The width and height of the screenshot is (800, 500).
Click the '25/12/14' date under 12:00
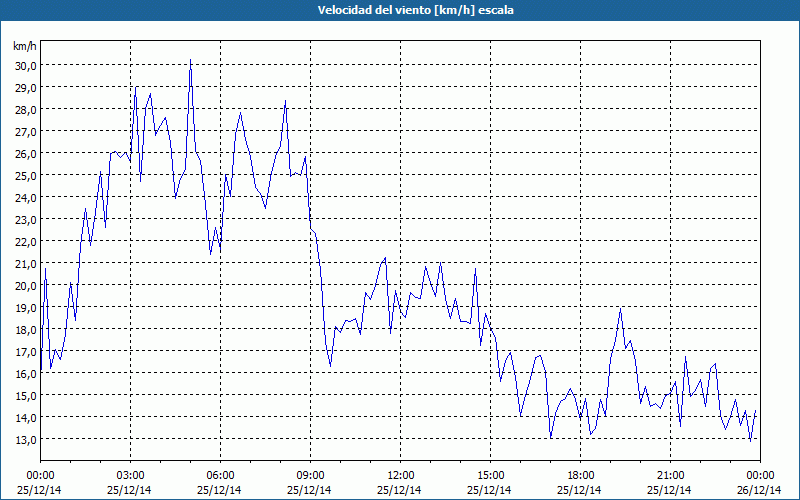[x=399, y=490]
